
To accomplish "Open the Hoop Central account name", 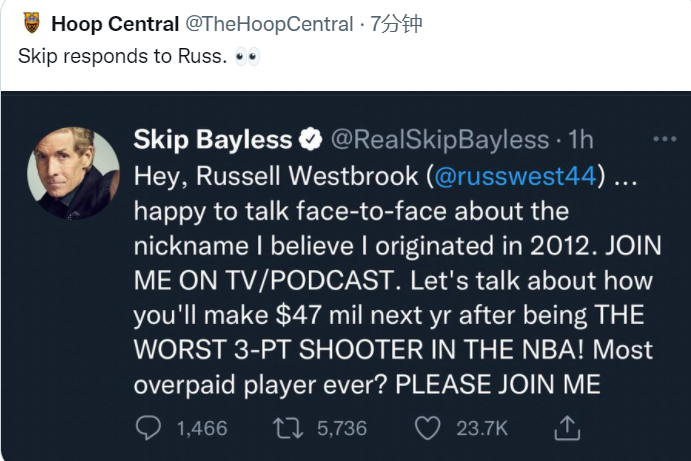I will [x=115, y=24].
